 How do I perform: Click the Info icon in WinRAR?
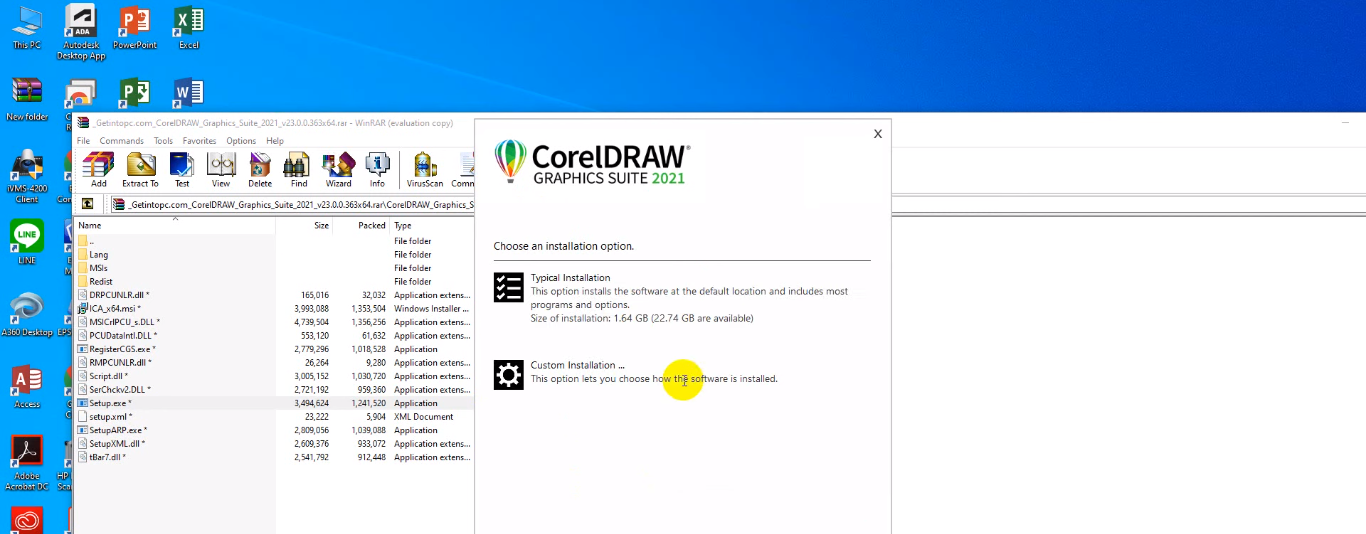pyautogui.click(x=377, y=170)
